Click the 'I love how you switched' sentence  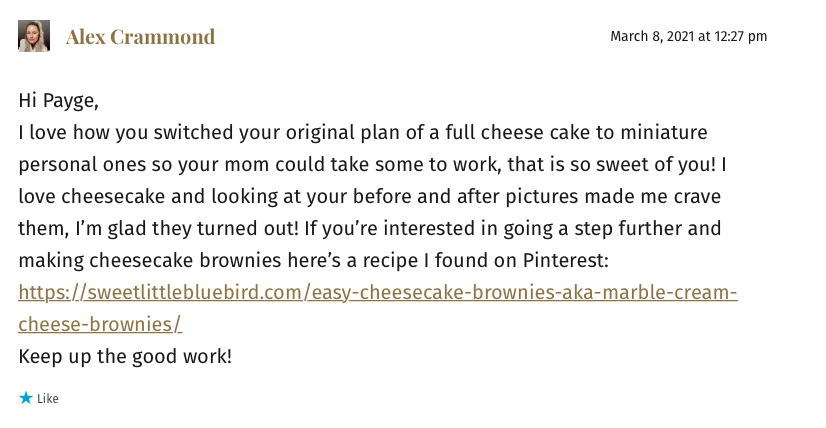127,132
